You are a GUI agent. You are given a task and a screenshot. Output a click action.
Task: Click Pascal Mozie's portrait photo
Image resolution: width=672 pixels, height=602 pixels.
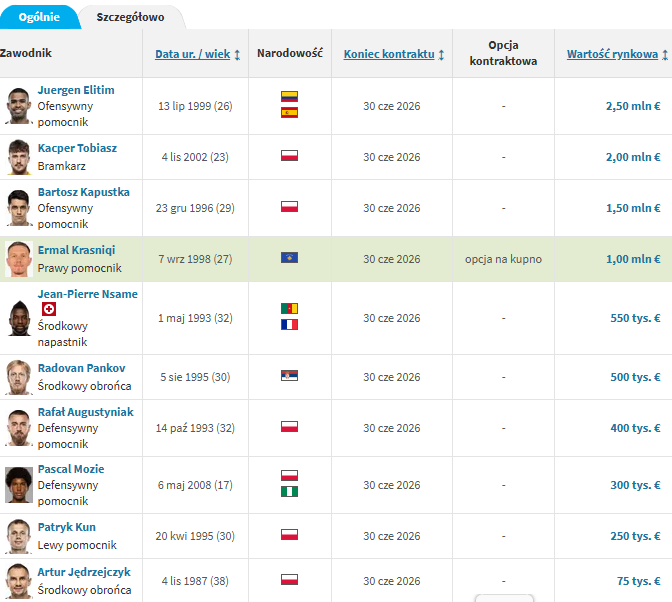[19, 485]
